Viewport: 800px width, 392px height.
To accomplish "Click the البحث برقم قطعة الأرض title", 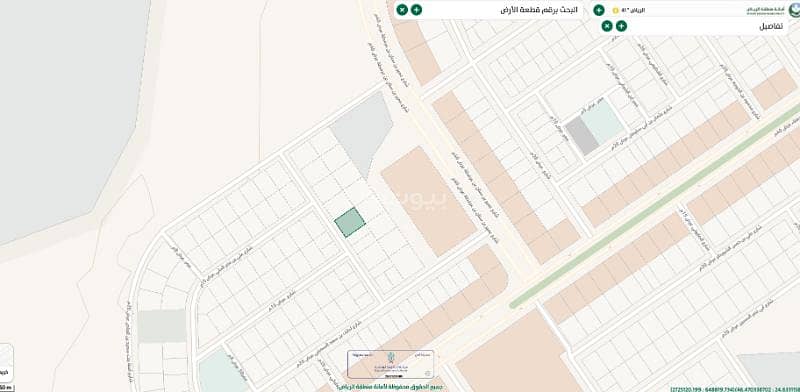I will click(x=539, y=10).
